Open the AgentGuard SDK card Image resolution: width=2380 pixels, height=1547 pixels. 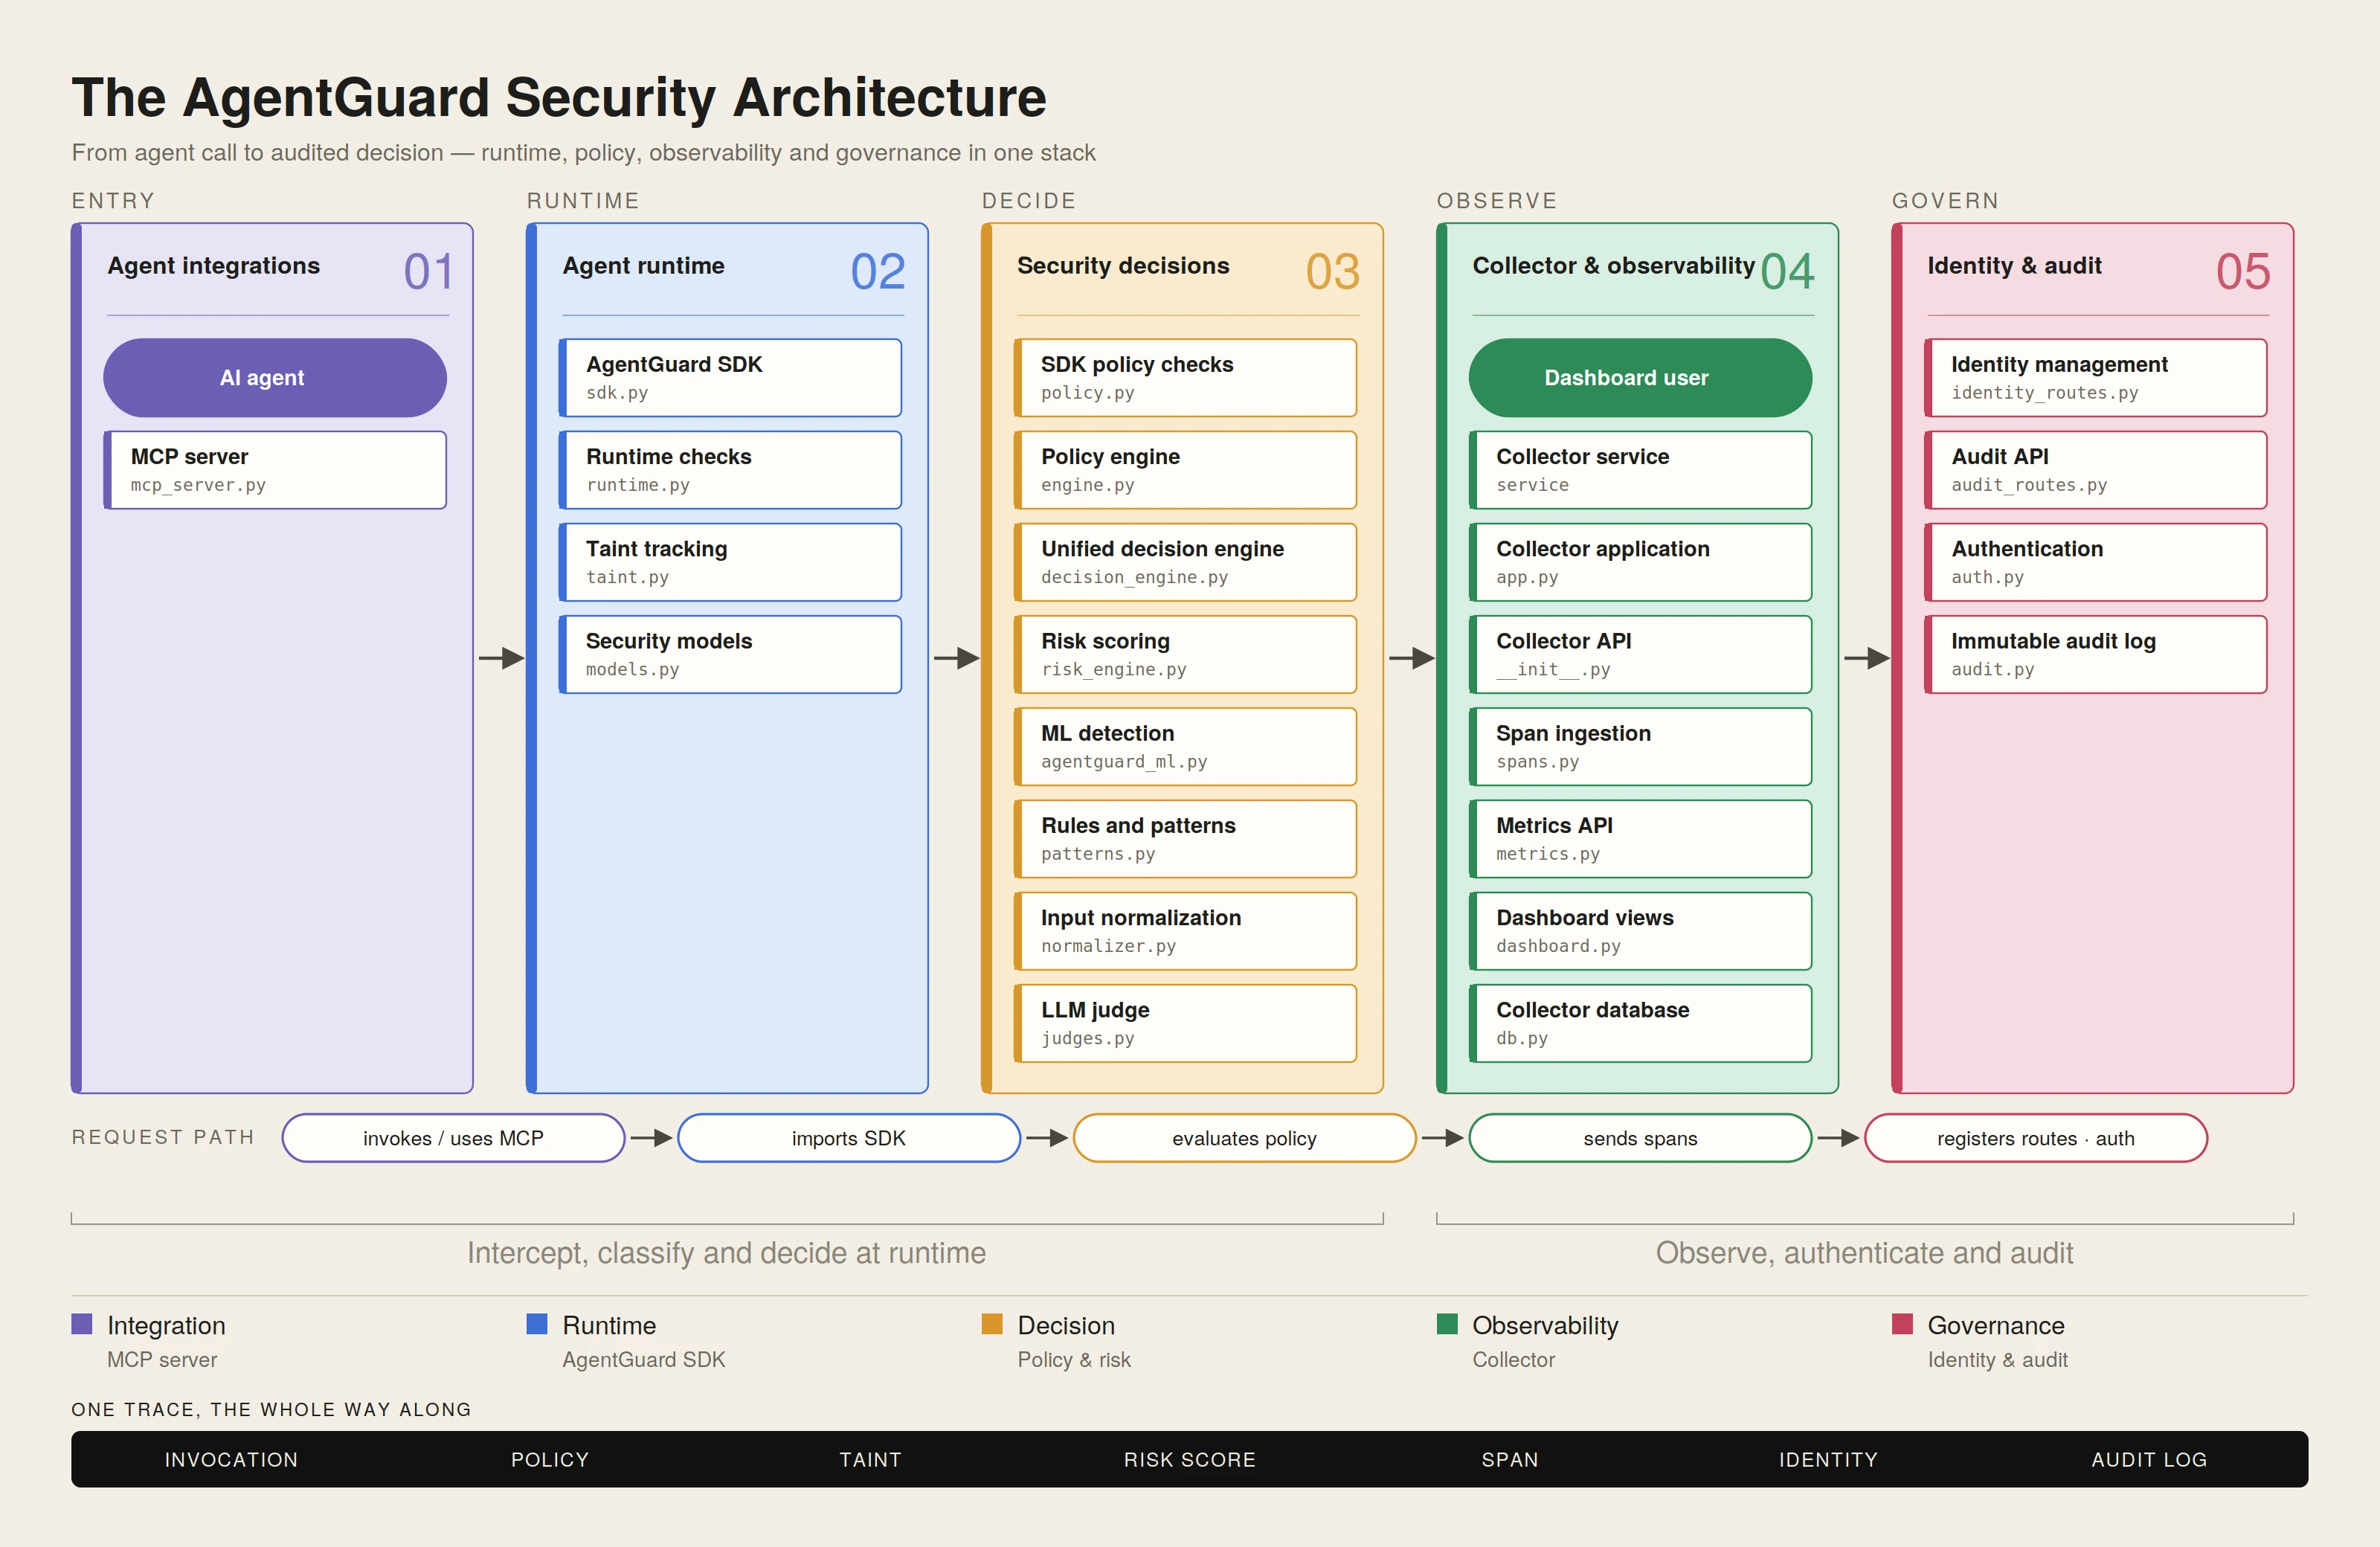coord(730,378)
